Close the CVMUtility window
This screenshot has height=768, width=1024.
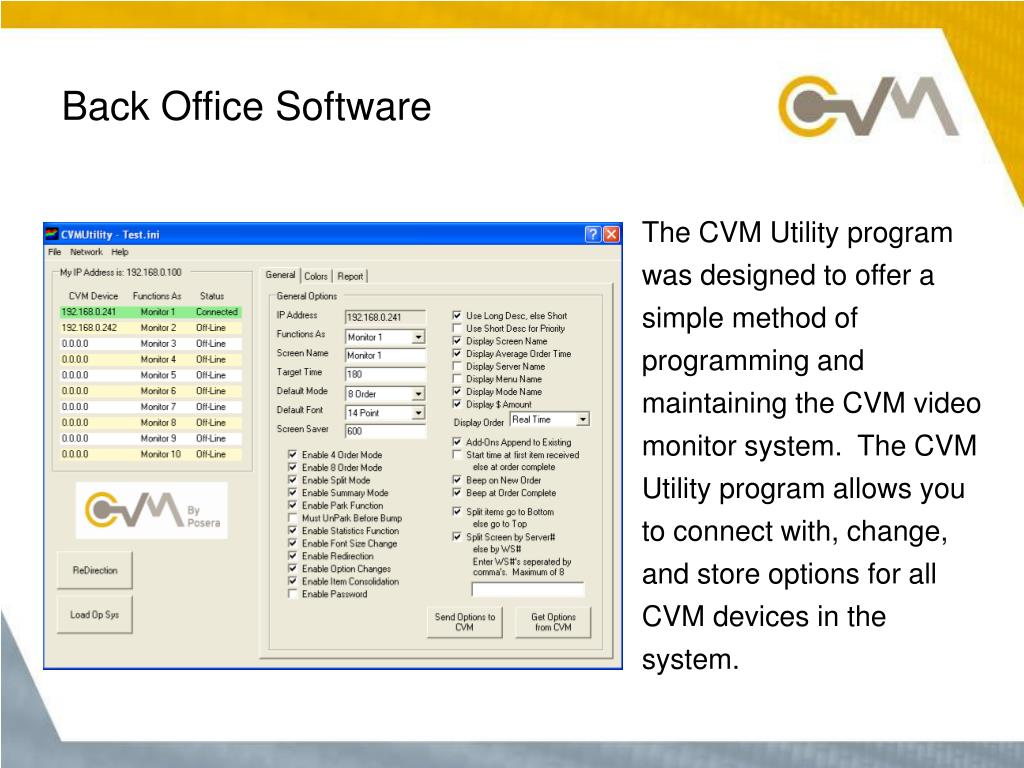click(x=611, y=234)
